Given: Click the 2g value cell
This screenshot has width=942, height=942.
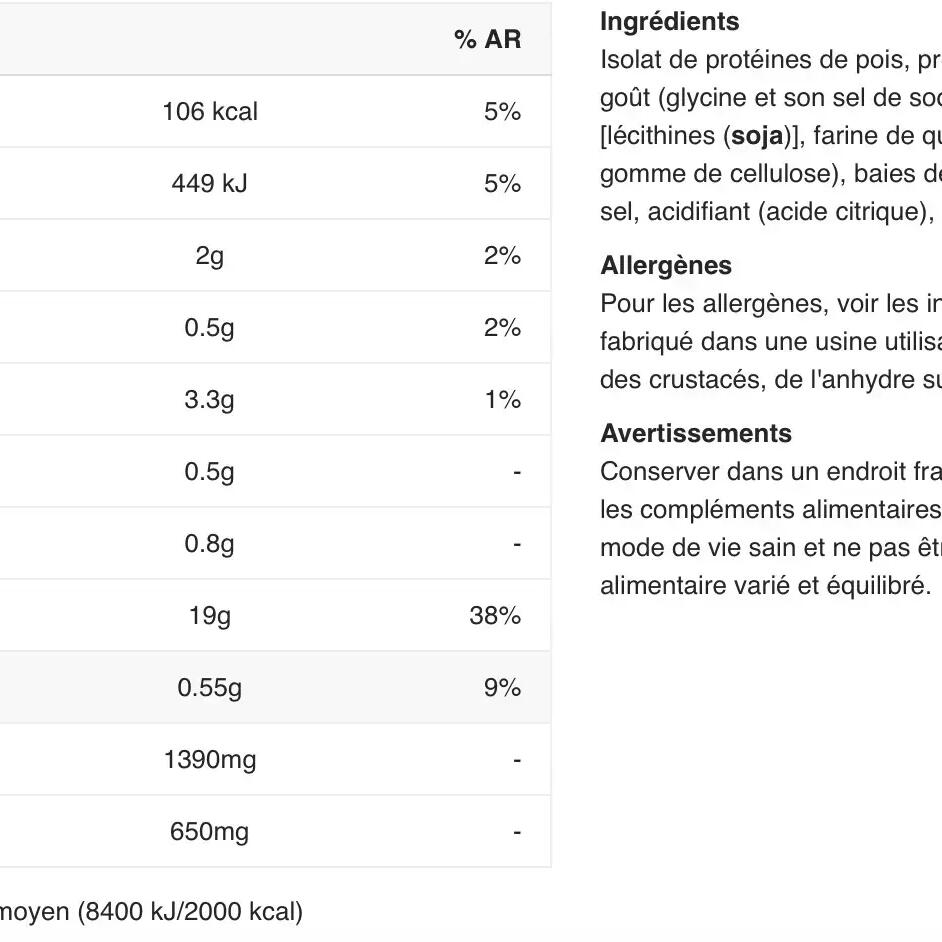Looking at the screenshot, I should point(210,255).
